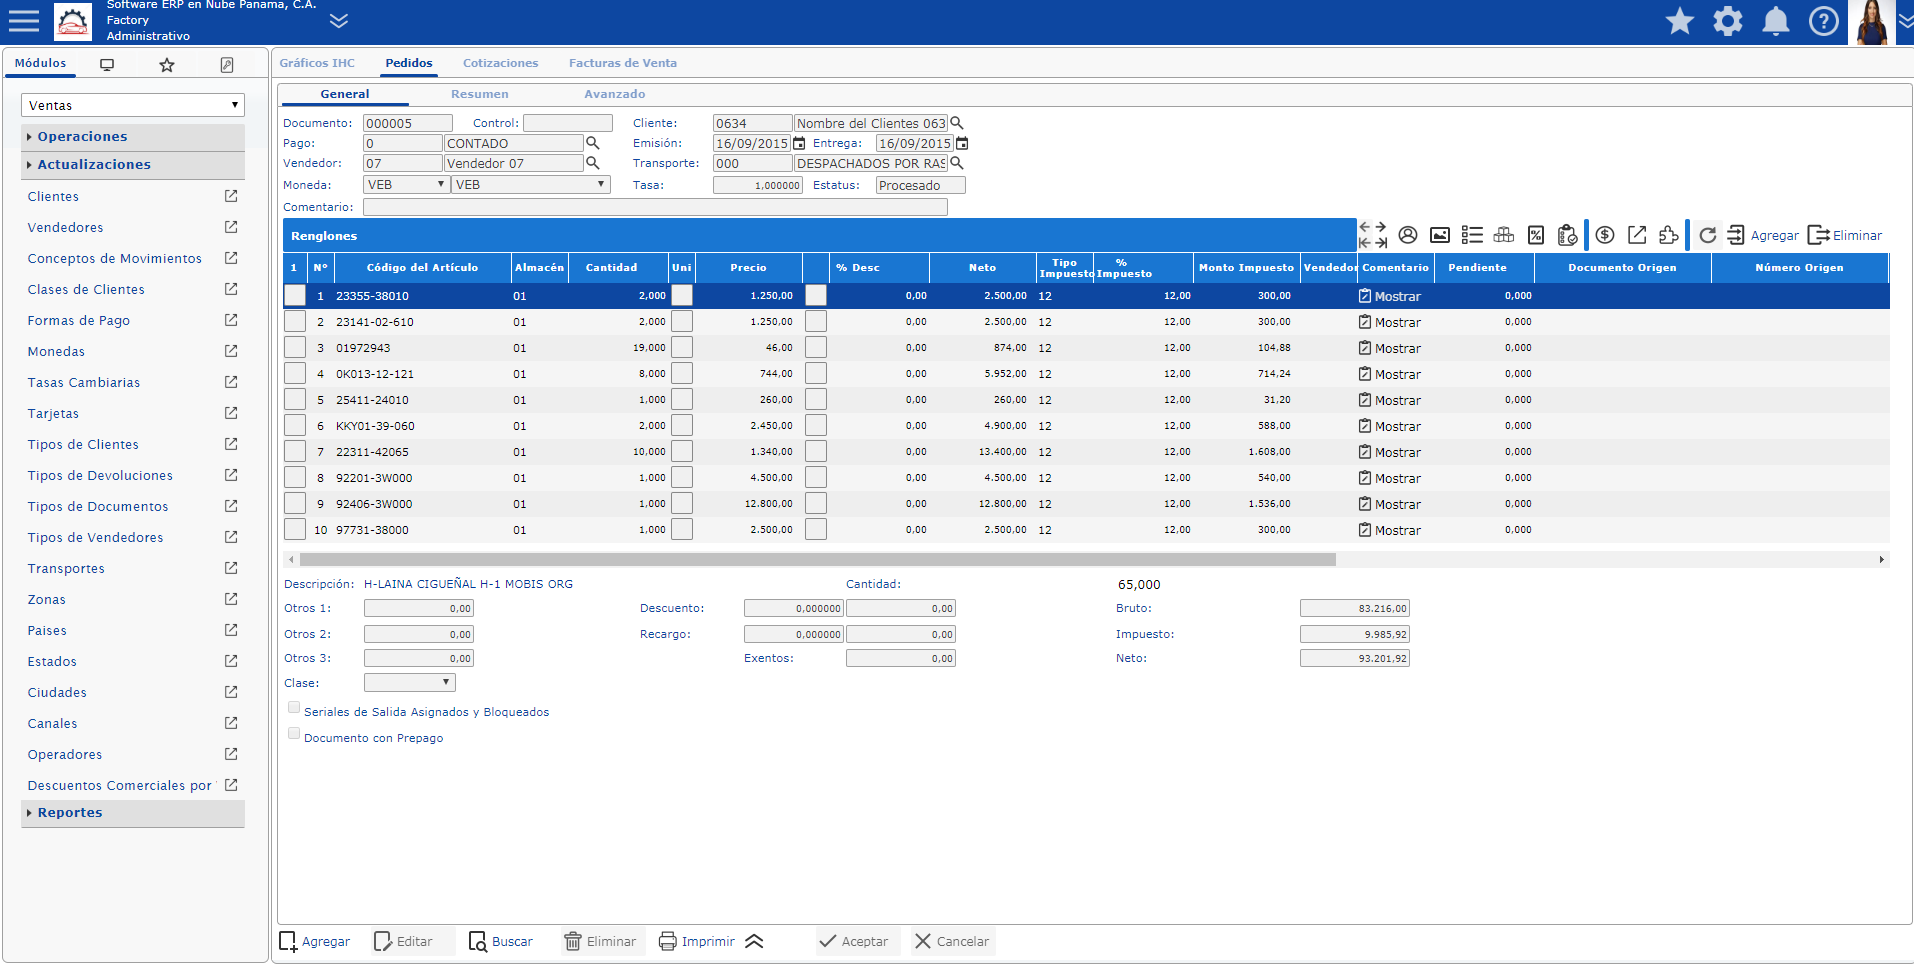Expand Reportes section

pos(133,812)
